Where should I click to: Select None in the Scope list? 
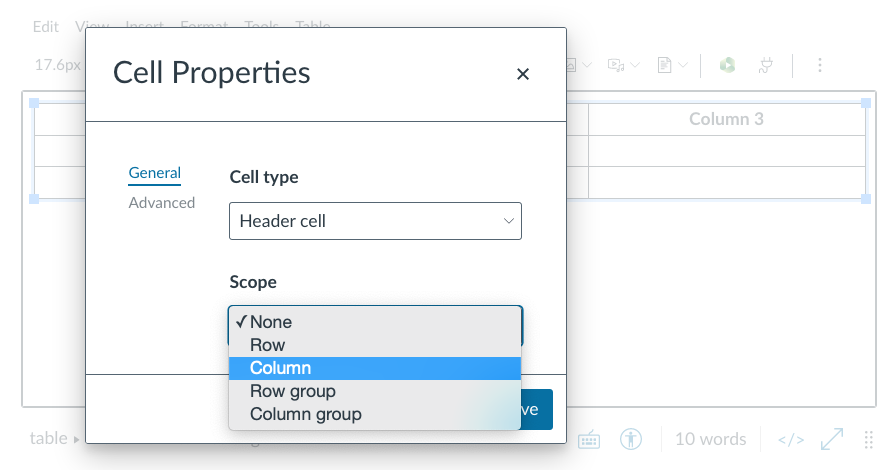click(375, 322)
